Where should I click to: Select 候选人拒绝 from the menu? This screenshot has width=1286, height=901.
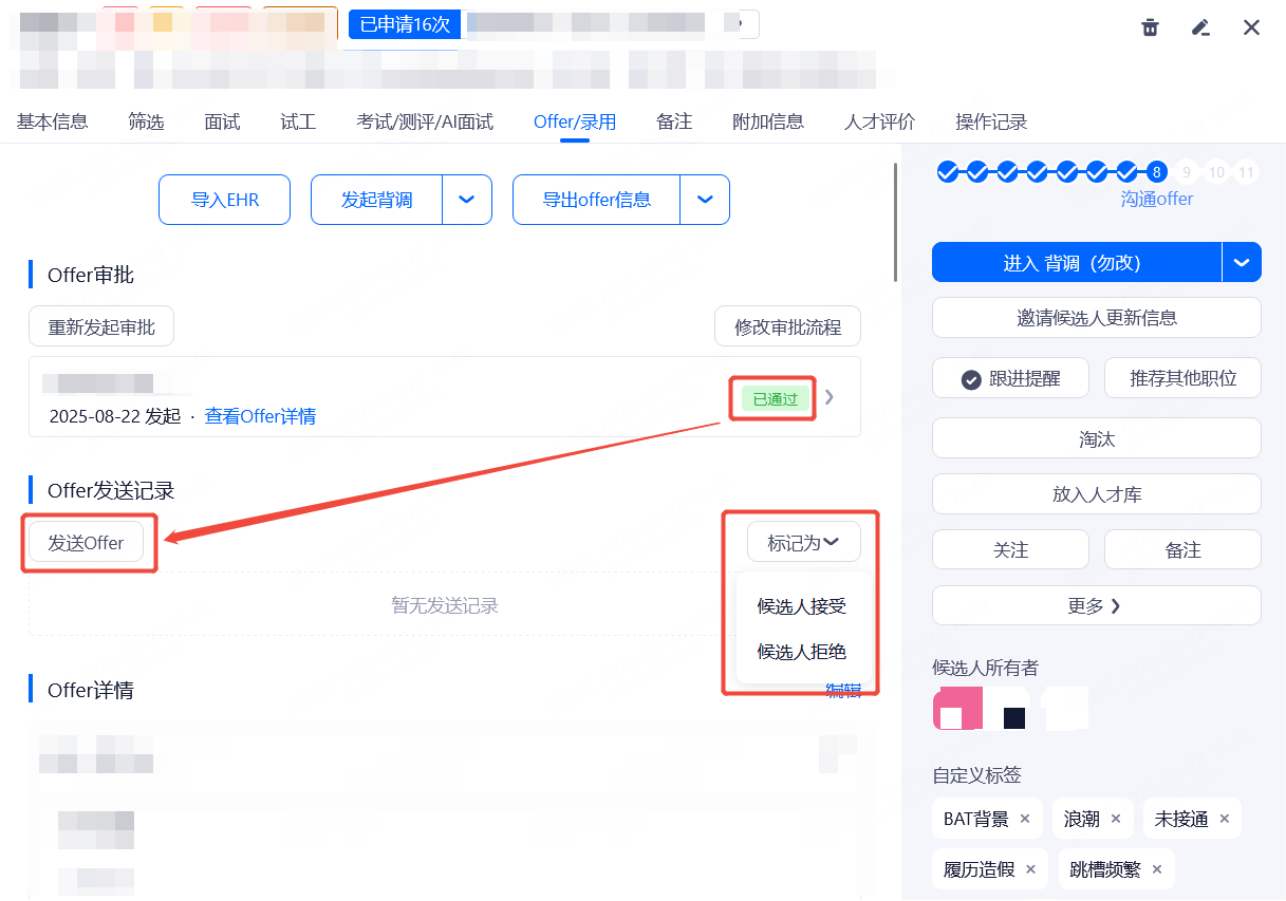click(802, 652)
